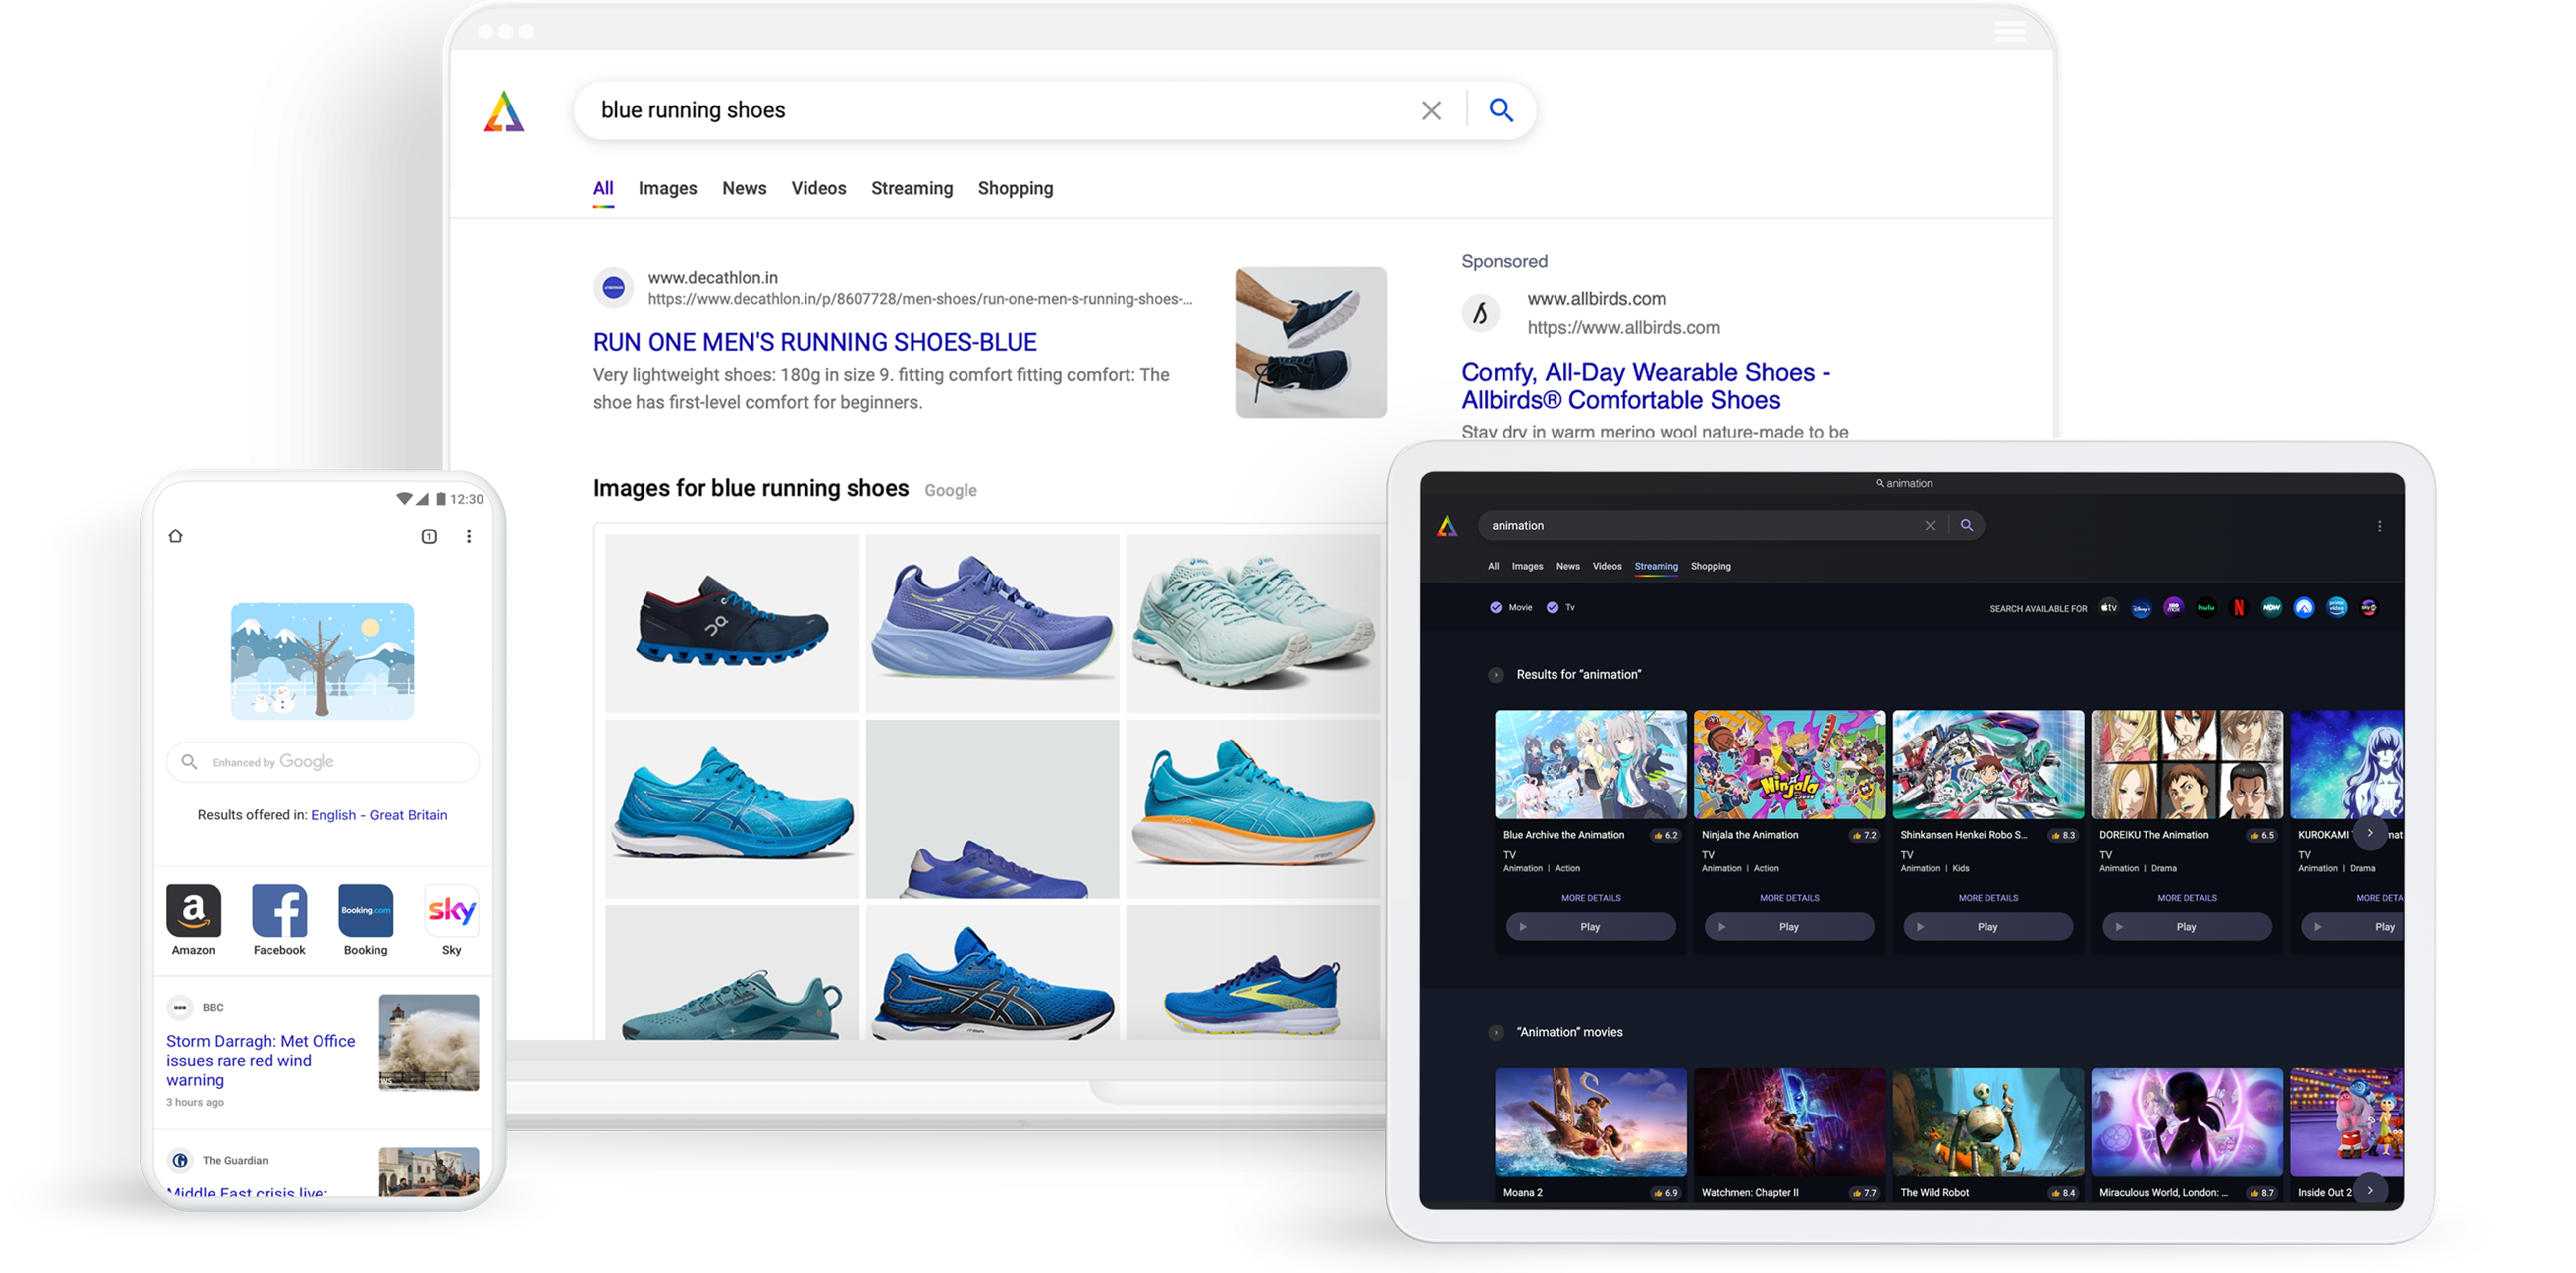
Task: Play DOREIKU The Animation
Action: [2186, 927]
